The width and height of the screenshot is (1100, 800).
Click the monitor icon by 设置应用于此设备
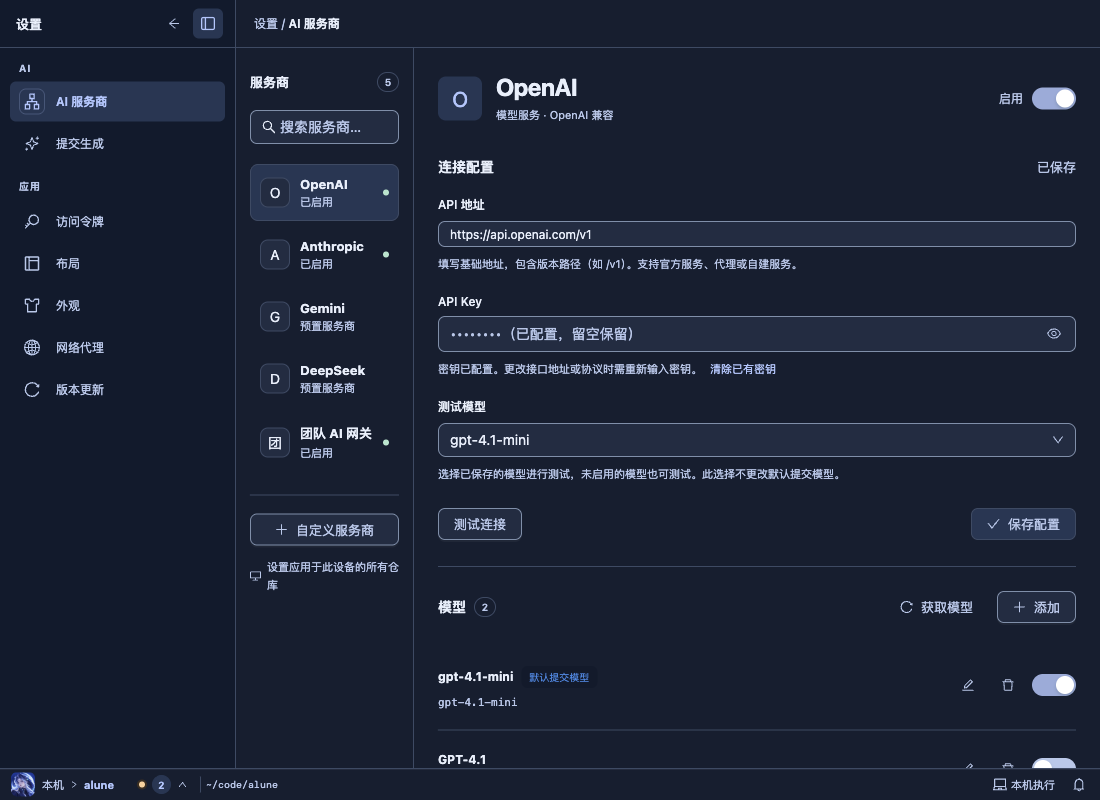(x=255, y=576)
